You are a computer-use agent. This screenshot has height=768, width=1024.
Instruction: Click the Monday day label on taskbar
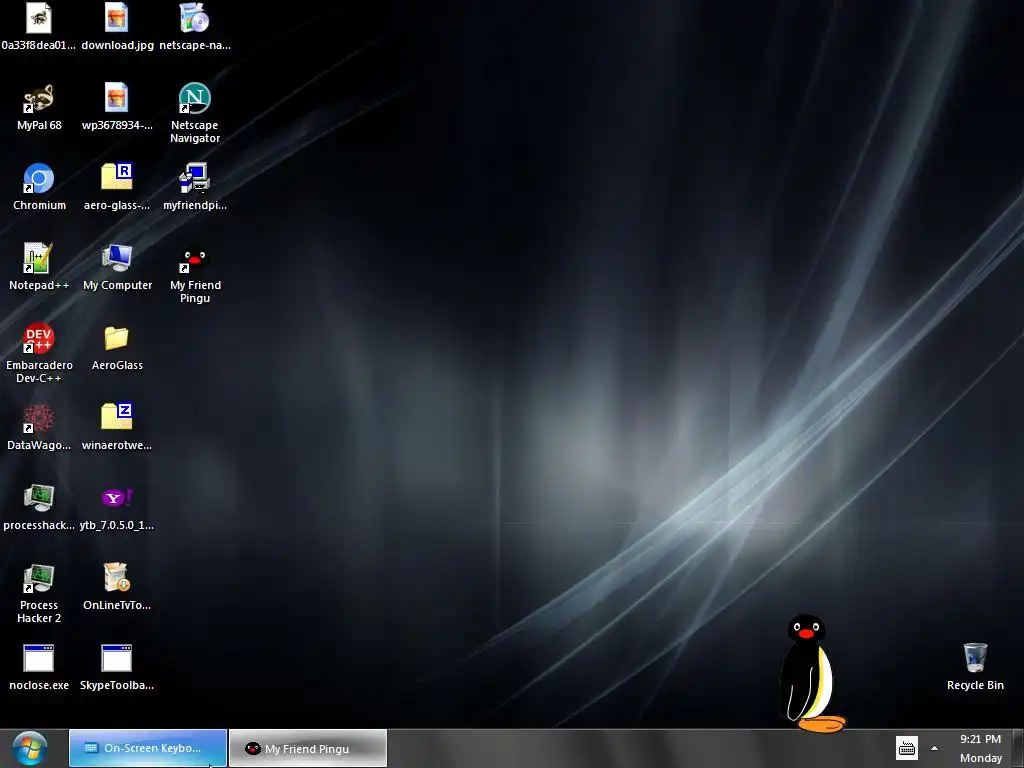coord(981,758)
